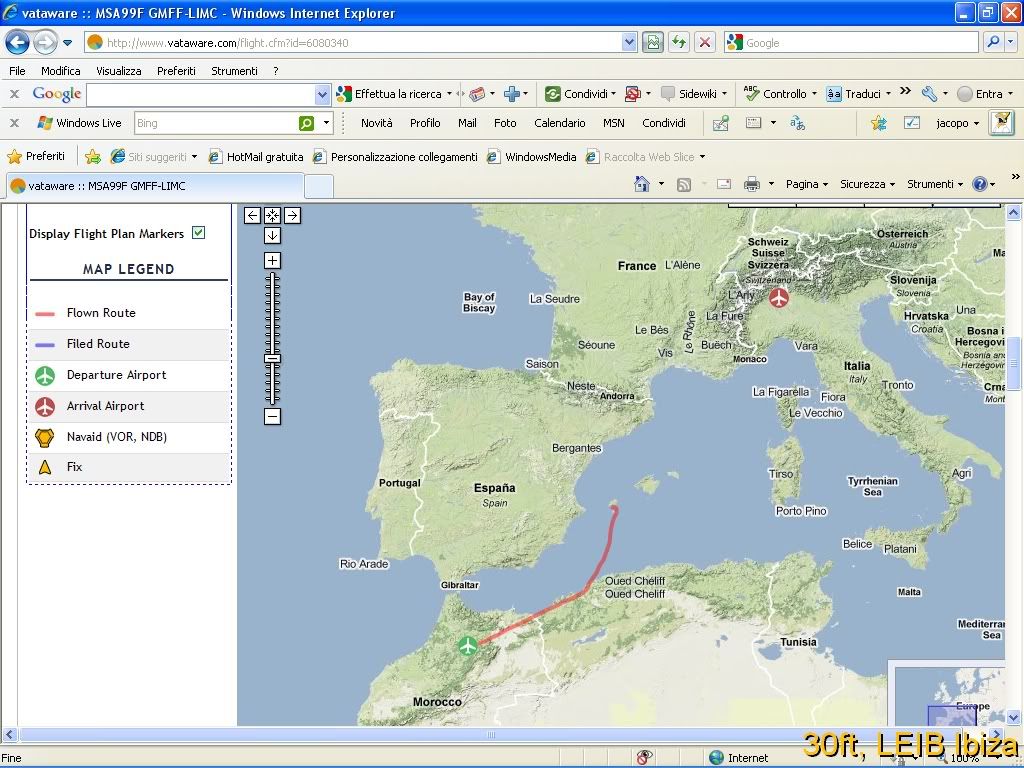Click the map zoom slider handle
The width and height of the screenshot is (1024, 768).
click(x=272, y=359)
